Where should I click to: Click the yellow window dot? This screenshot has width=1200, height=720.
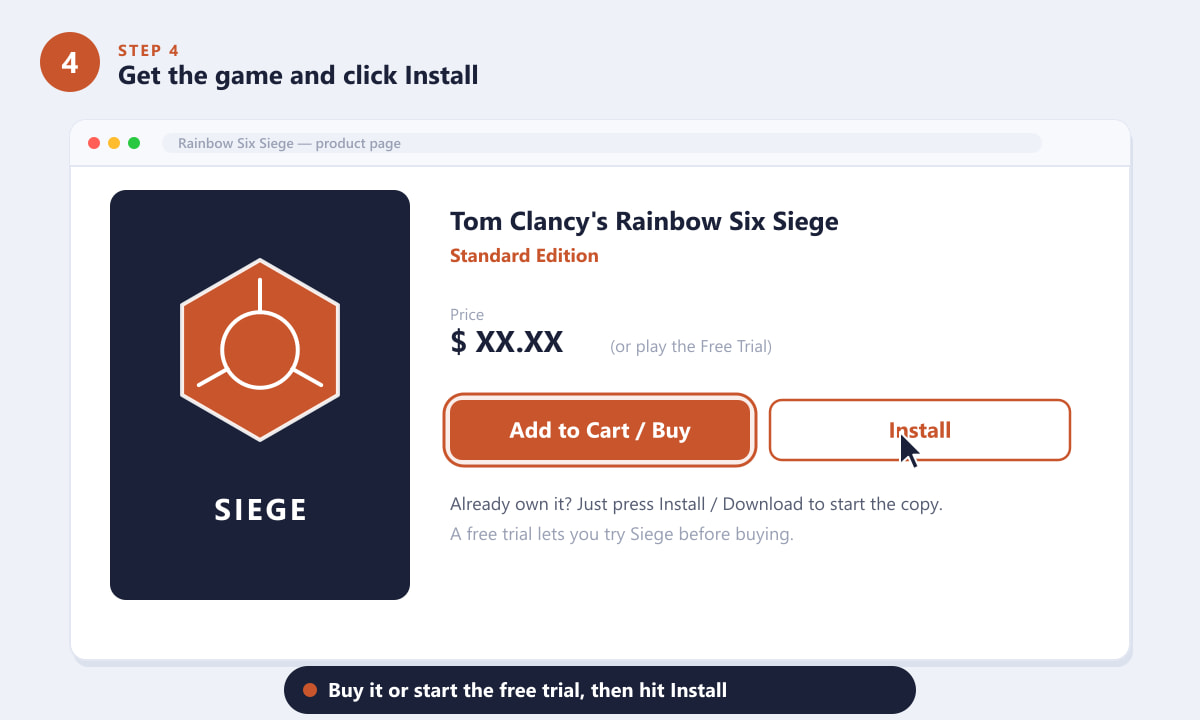(114, 143)
